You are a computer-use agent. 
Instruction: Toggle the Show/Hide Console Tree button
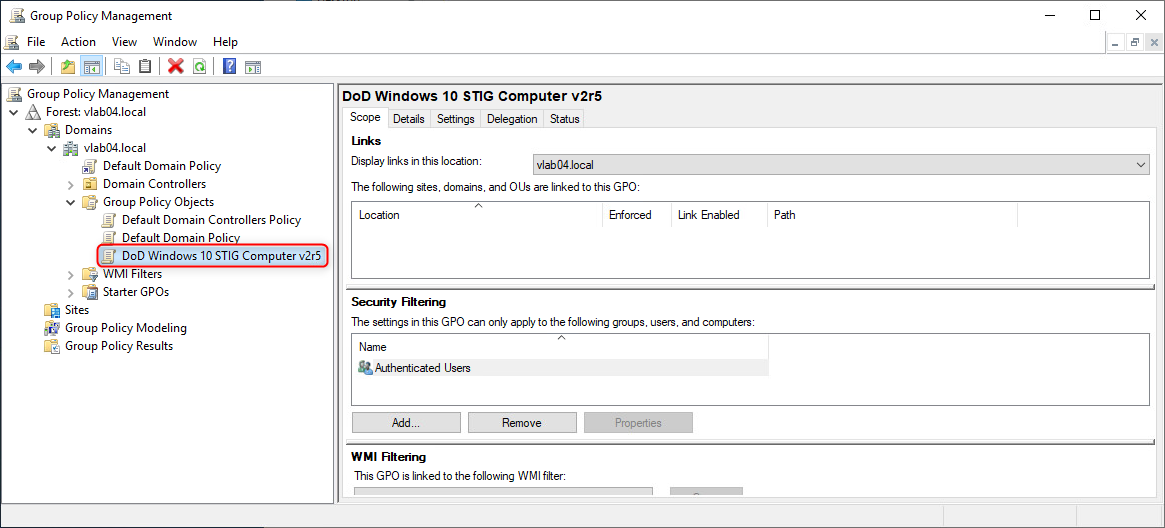[x=92, y=67]
